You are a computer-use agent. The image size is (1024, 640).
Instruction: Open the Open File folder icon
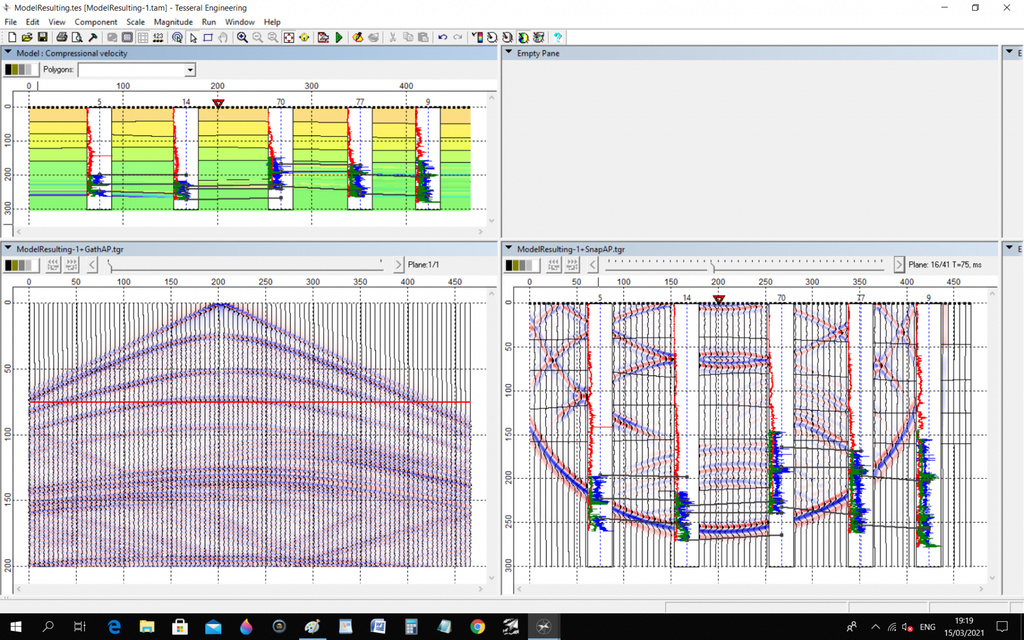(27, 37)
